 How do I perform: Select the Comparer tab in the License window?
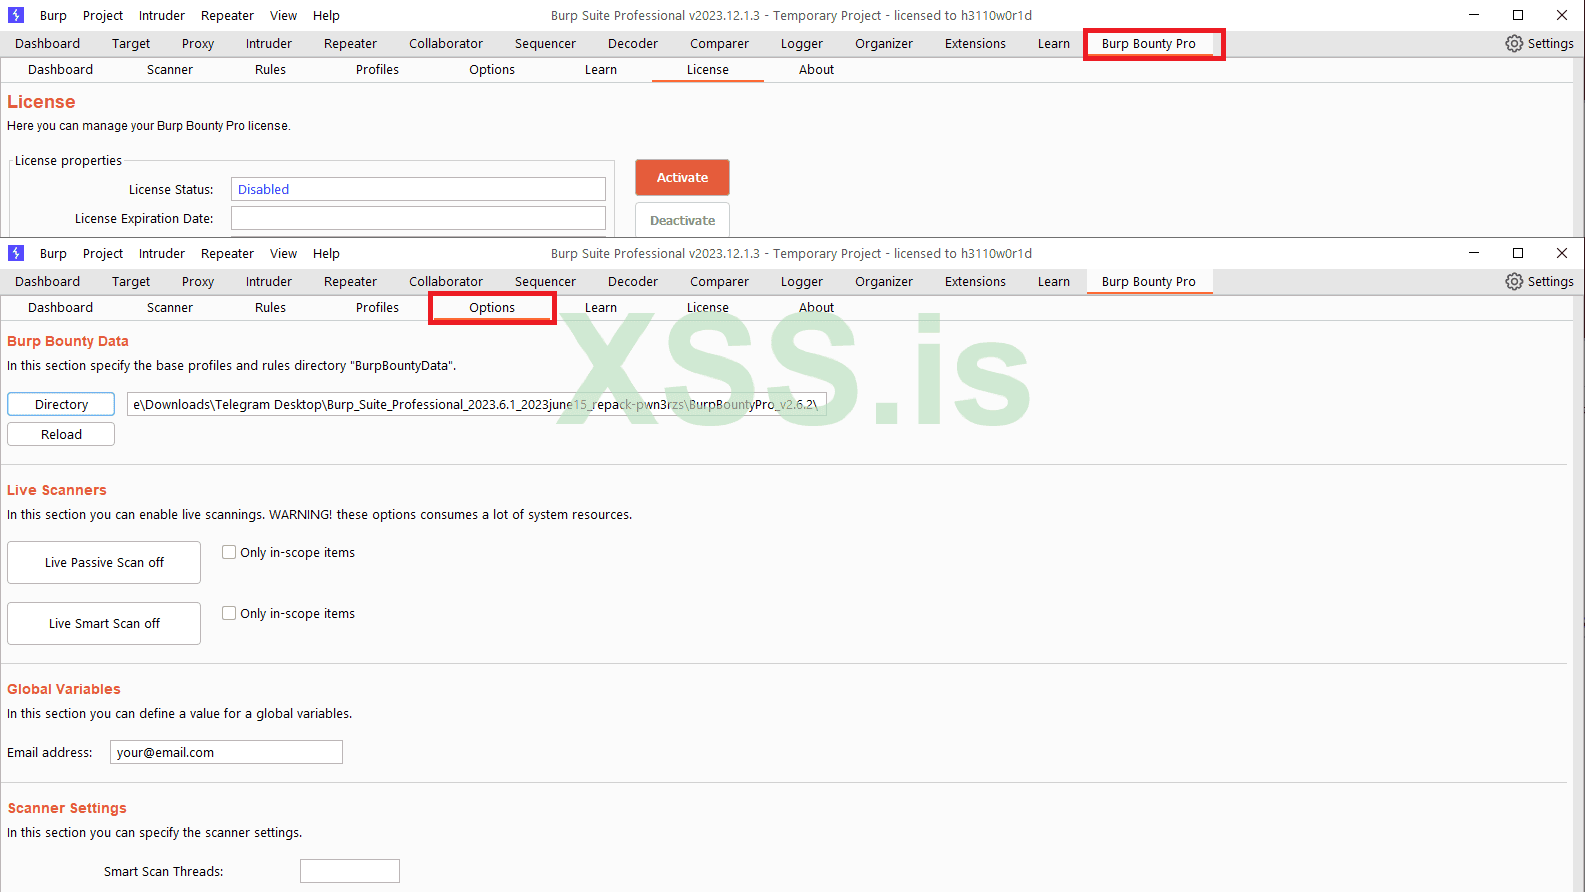click(x=719, y=43)
